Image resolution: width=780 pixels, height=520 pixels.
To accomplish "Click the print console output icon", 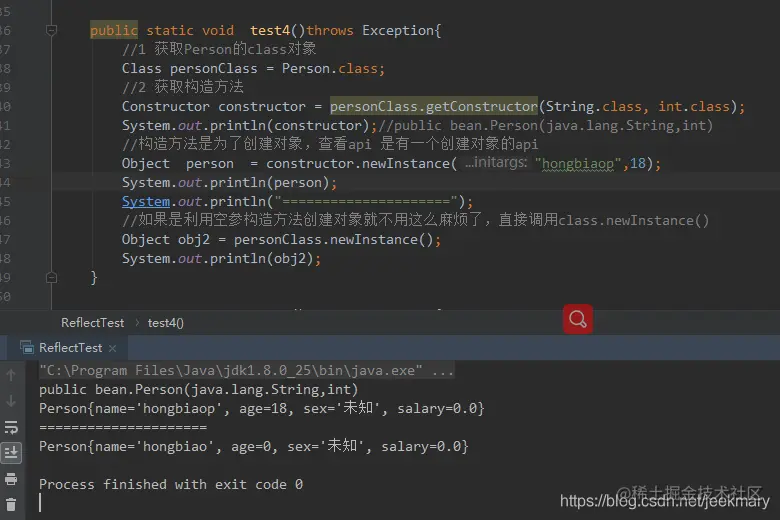I will pos(11,479).
